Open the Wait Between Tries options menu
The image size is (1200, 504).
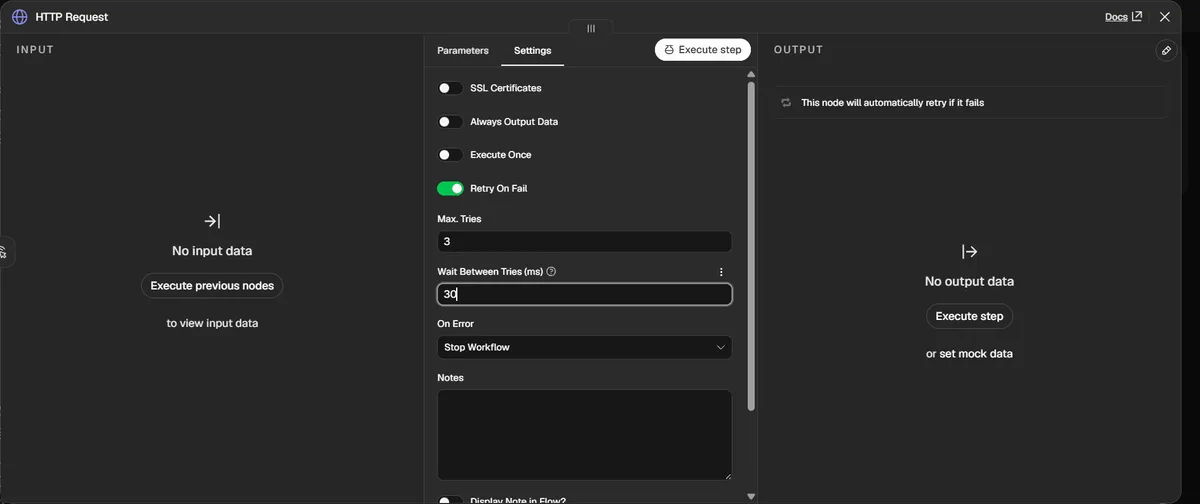click(721, 271)
